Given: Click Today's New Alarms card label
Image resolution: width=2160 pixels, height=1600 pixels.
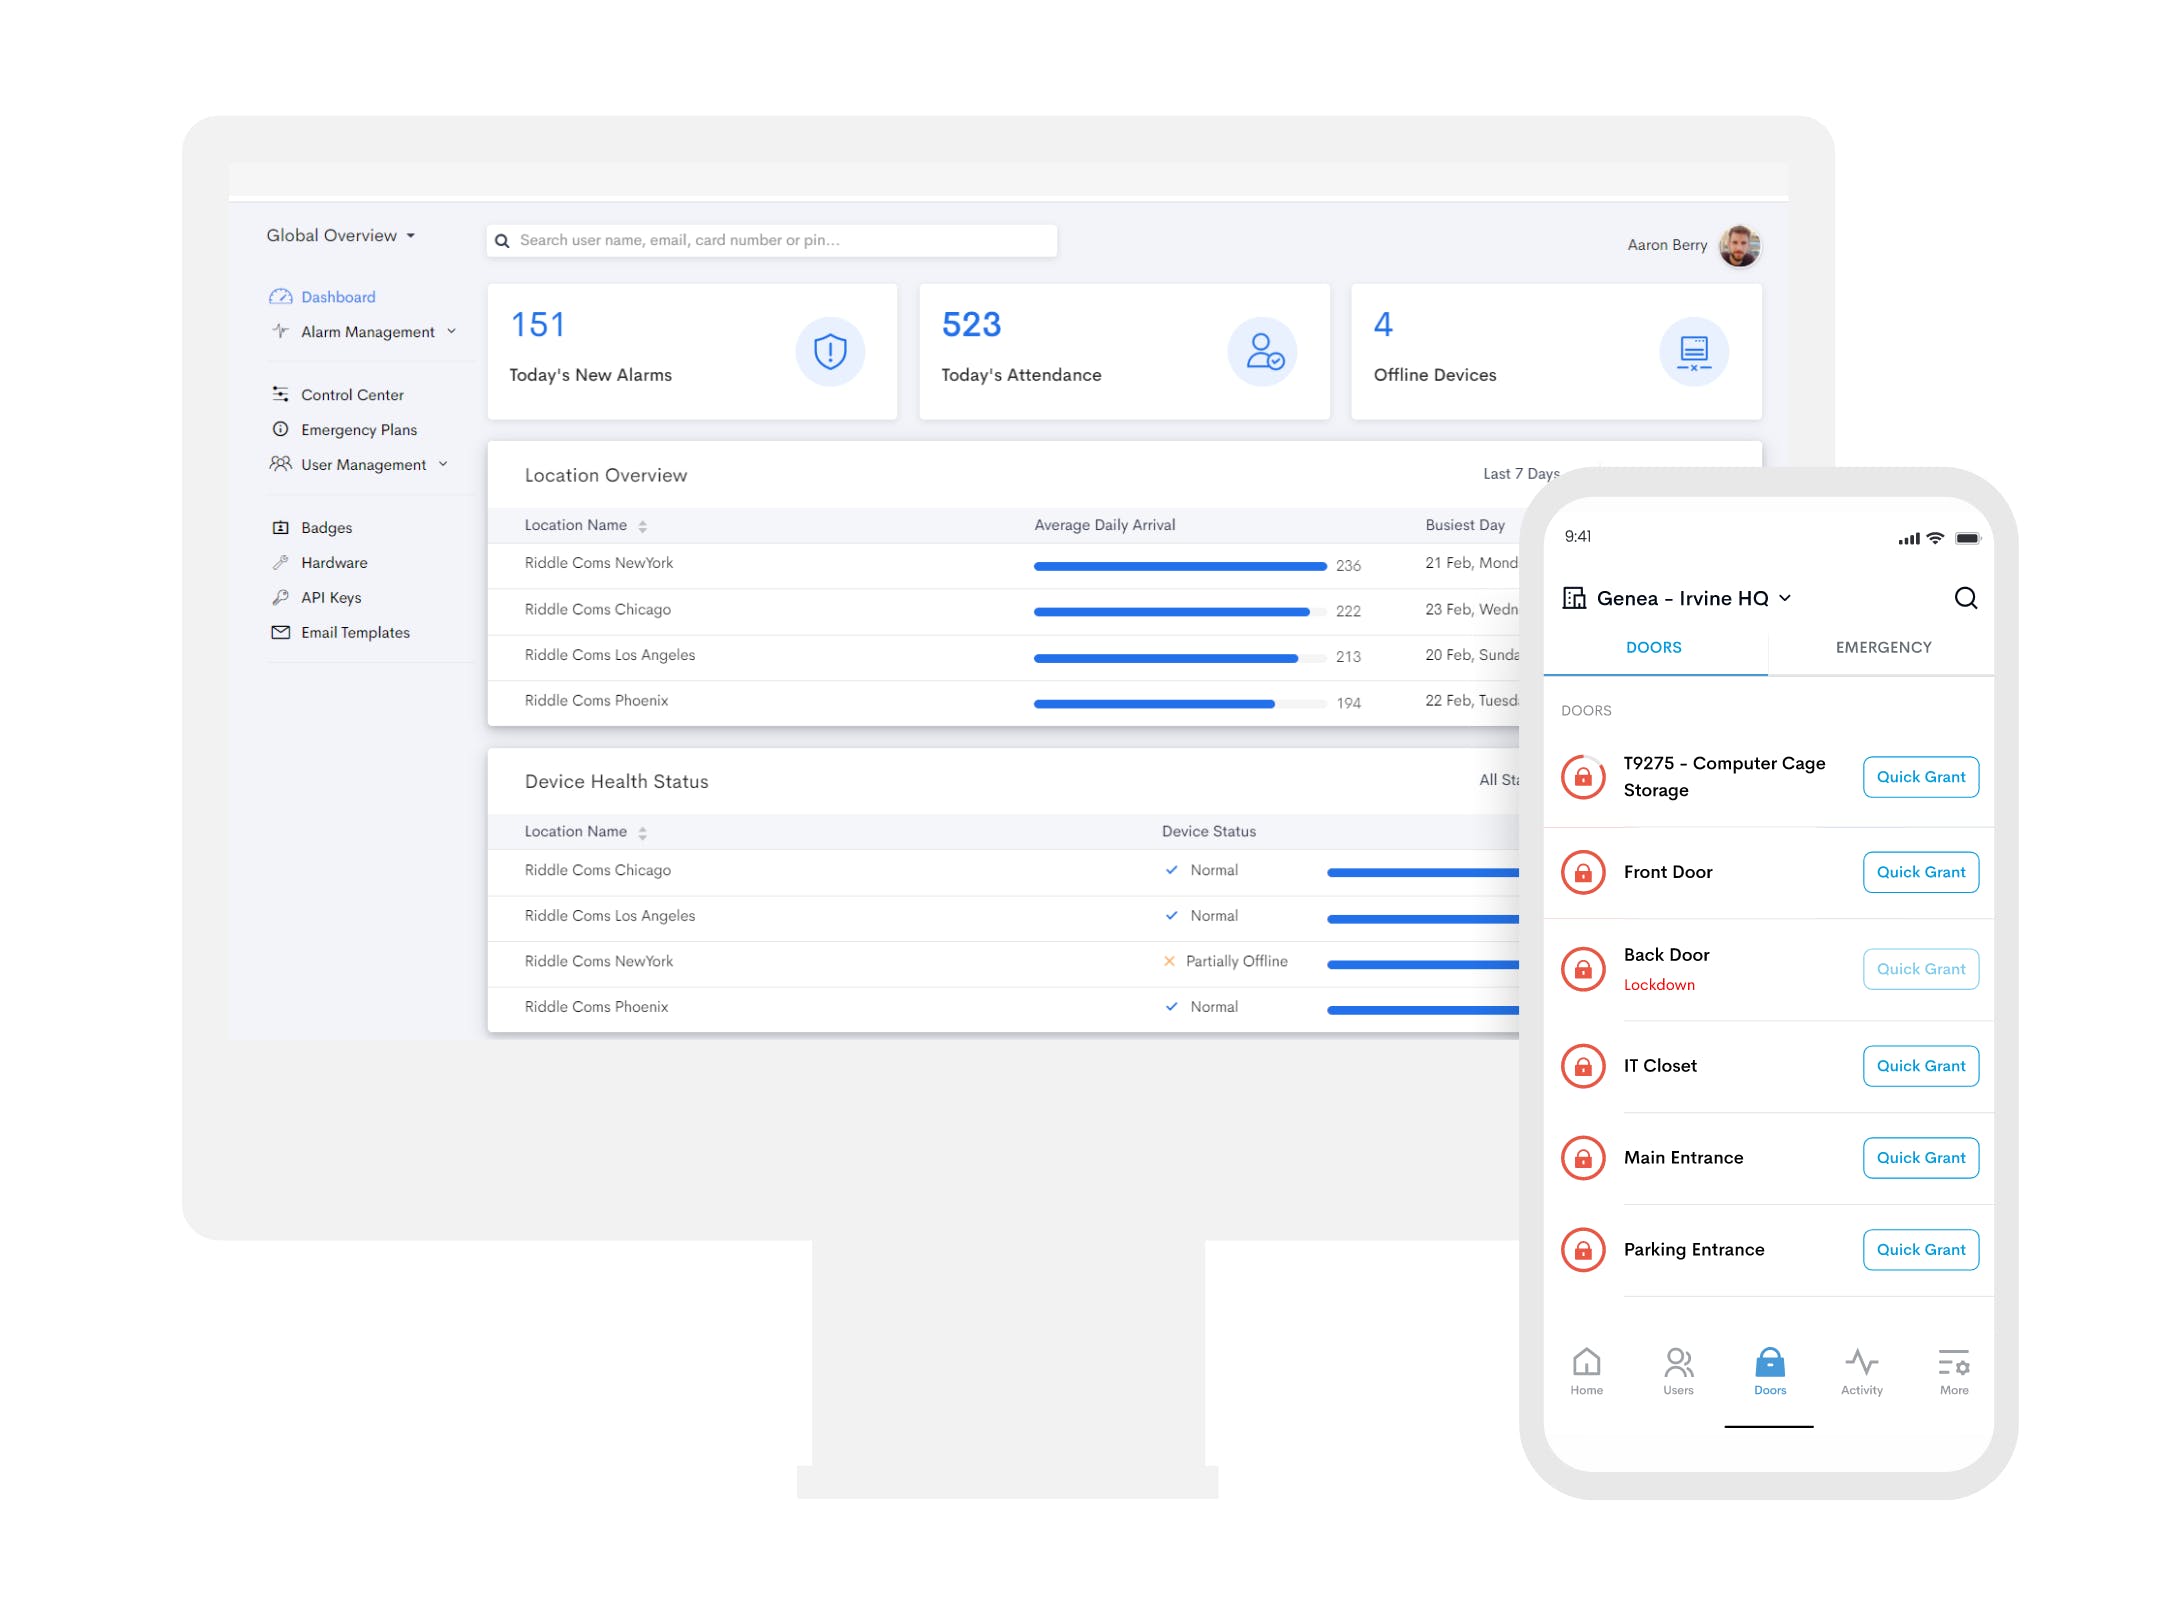Looking at the screenshot, I should (590, 375).
